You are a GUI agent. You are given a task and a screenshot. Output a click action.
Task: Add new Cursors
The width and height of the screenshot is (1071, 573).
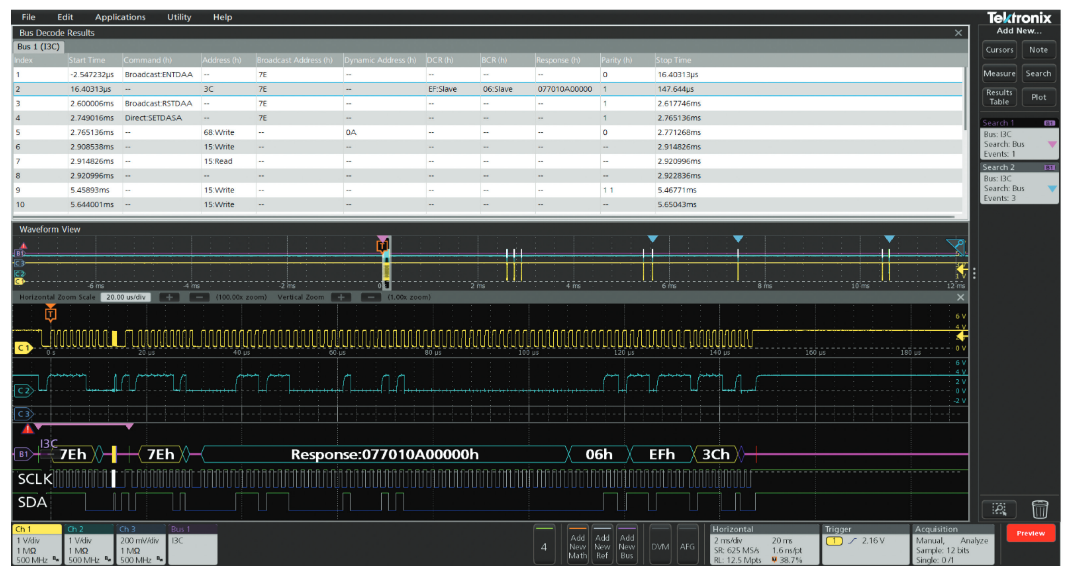point(999,50)
